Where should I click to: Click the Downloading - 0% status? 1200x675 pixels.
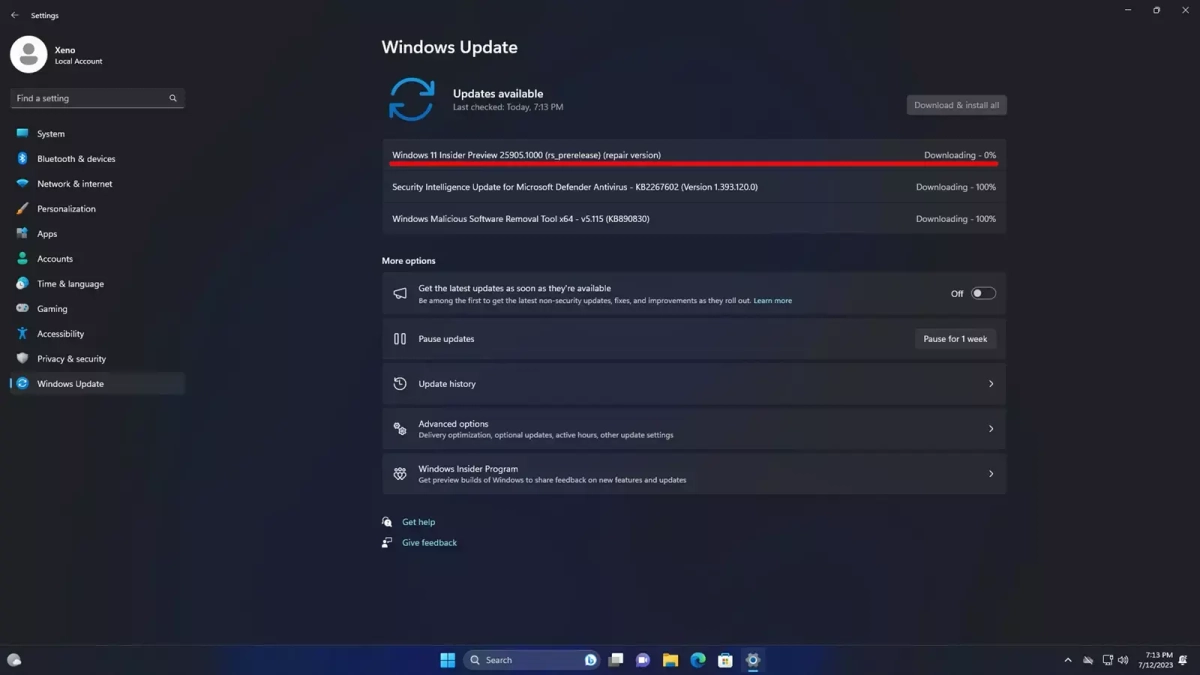point(960,155)
